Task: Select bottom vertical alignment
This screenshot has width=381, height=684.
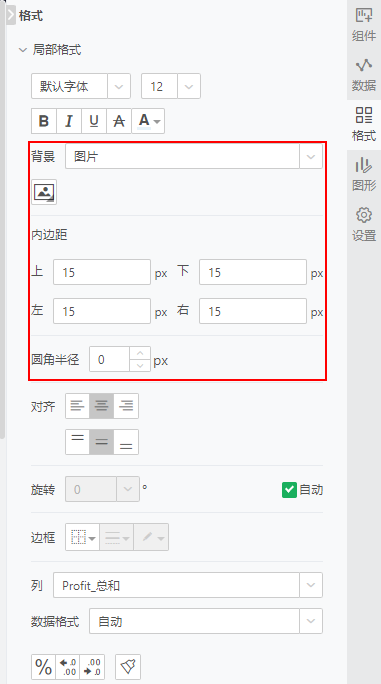Action: pos(126,442)
